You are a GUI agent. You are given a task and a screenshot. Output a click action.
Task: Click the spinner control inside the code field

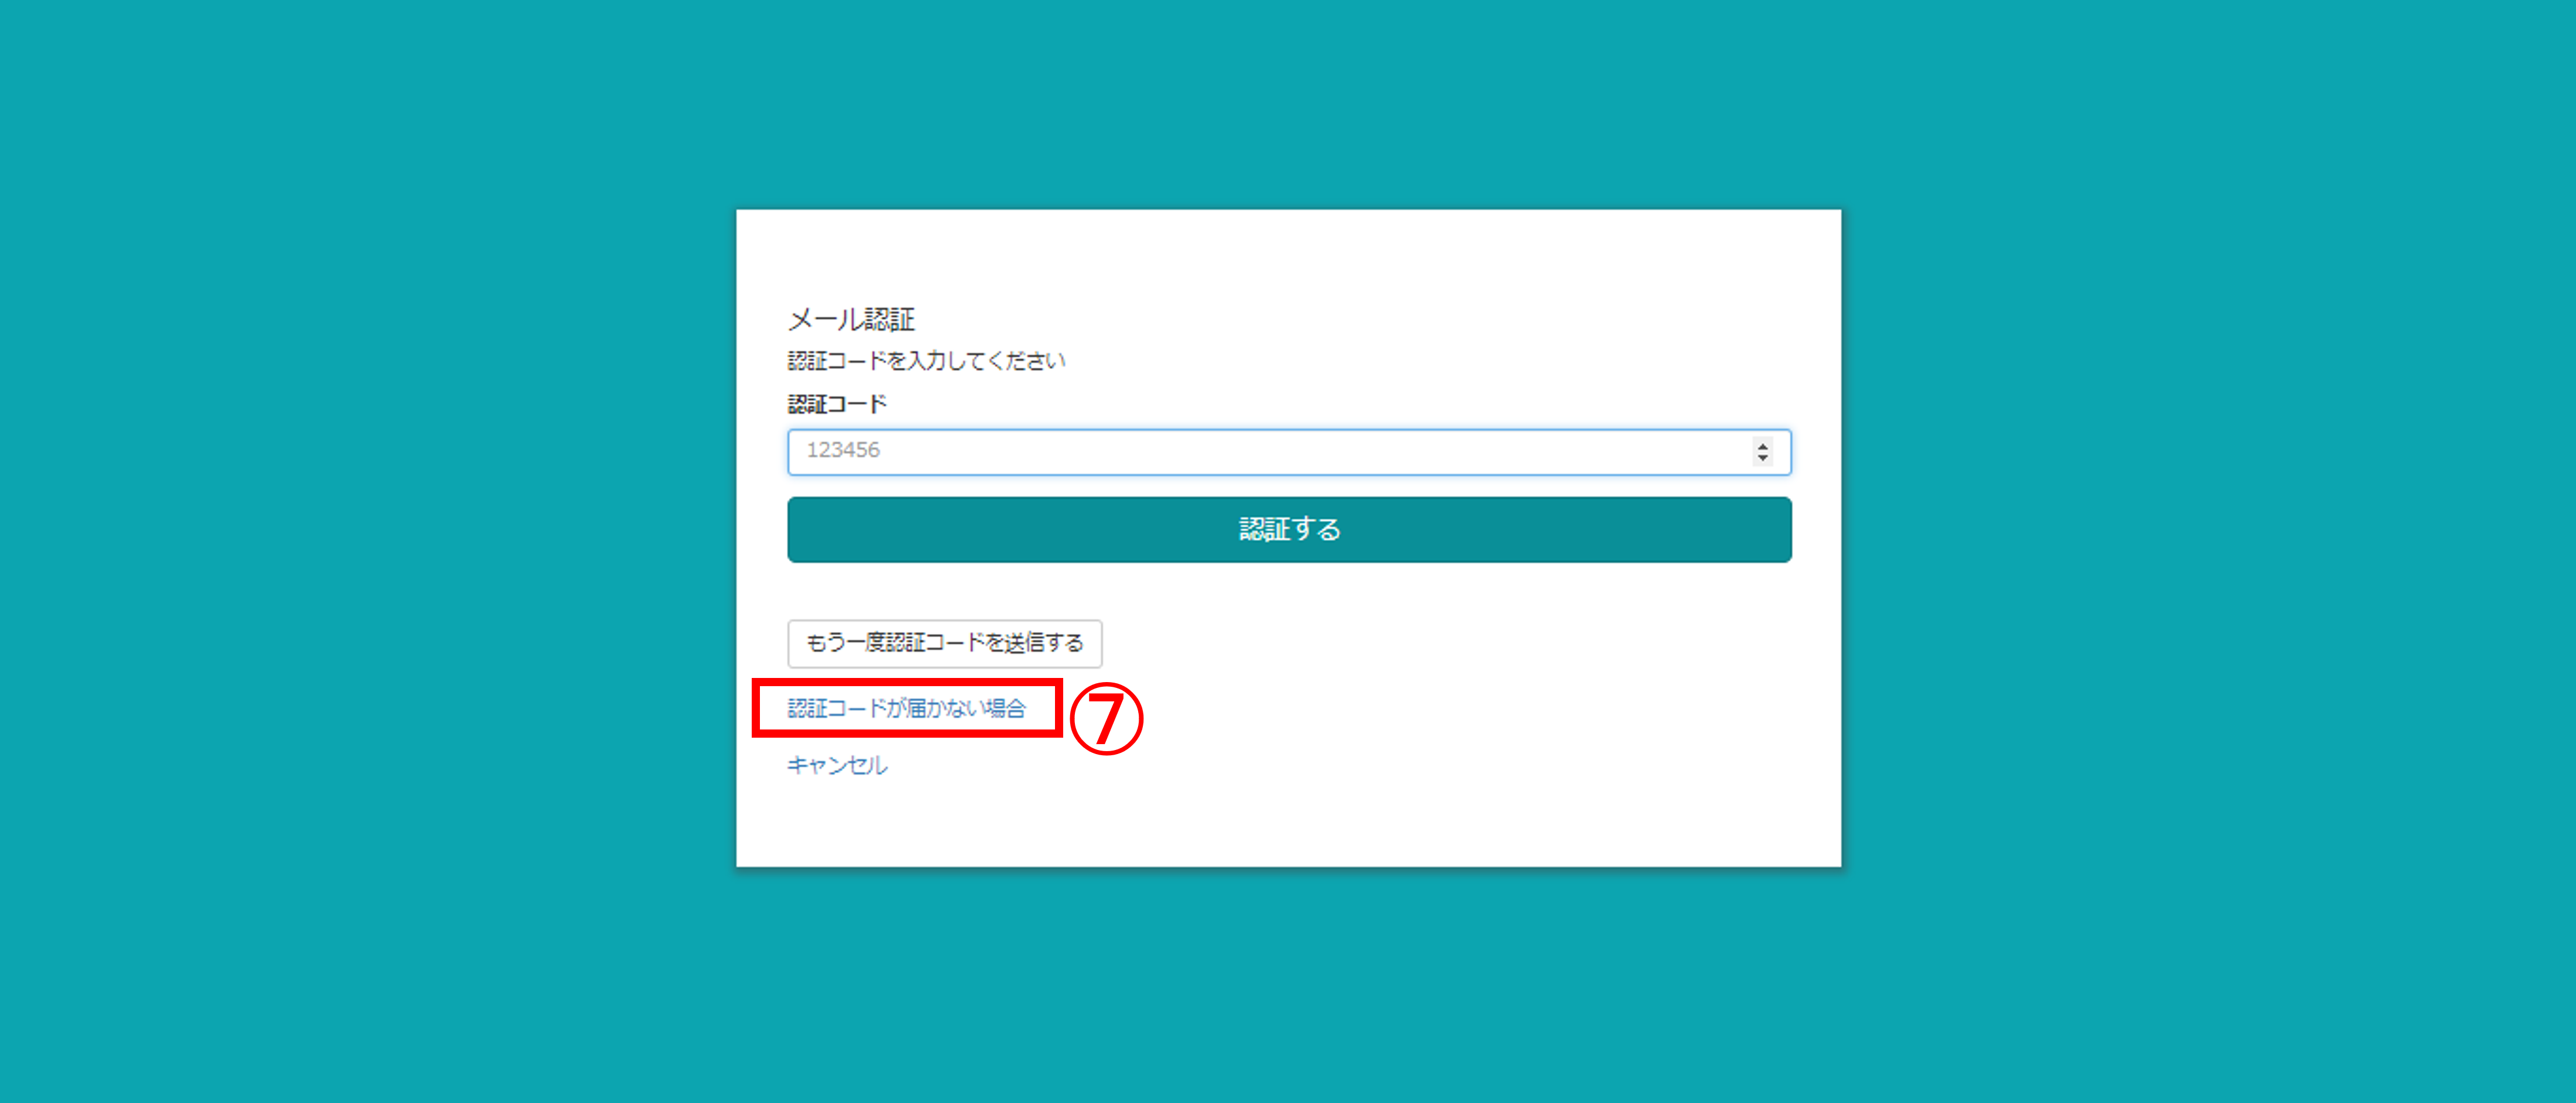(1762, 452)
